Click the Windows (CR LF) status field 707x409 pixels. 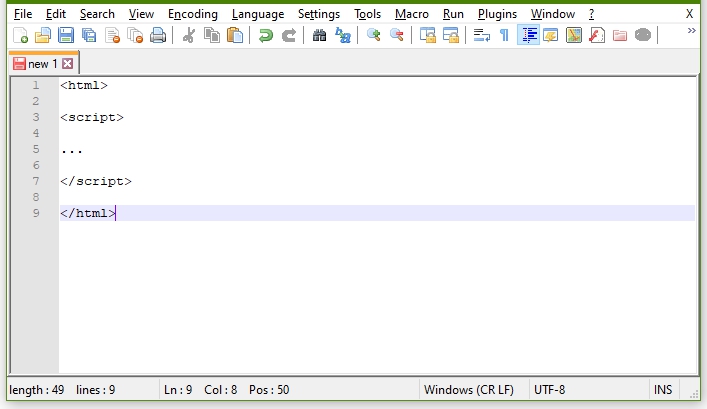pos(469,390)
